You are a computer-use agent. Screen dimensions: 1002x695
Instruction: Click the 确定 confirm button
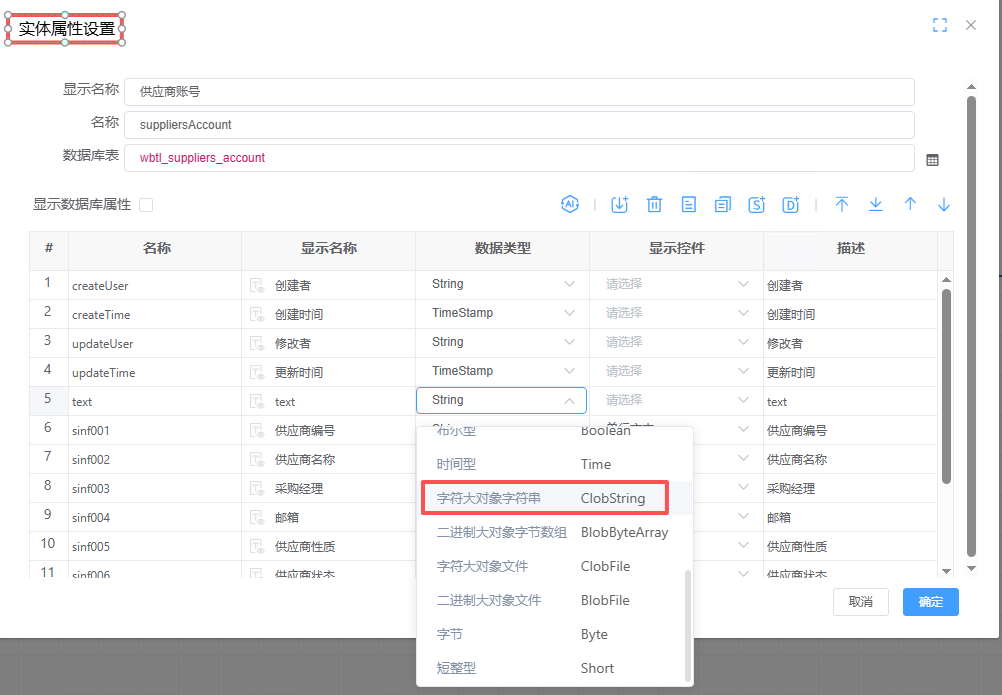(x=930, y=602)
